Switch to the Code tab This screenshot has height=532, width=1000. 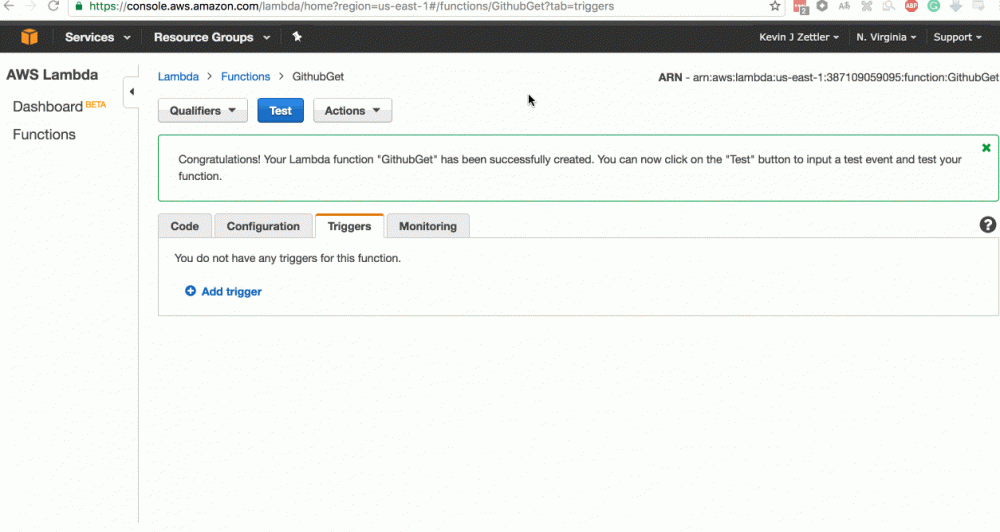coord(184,226)
